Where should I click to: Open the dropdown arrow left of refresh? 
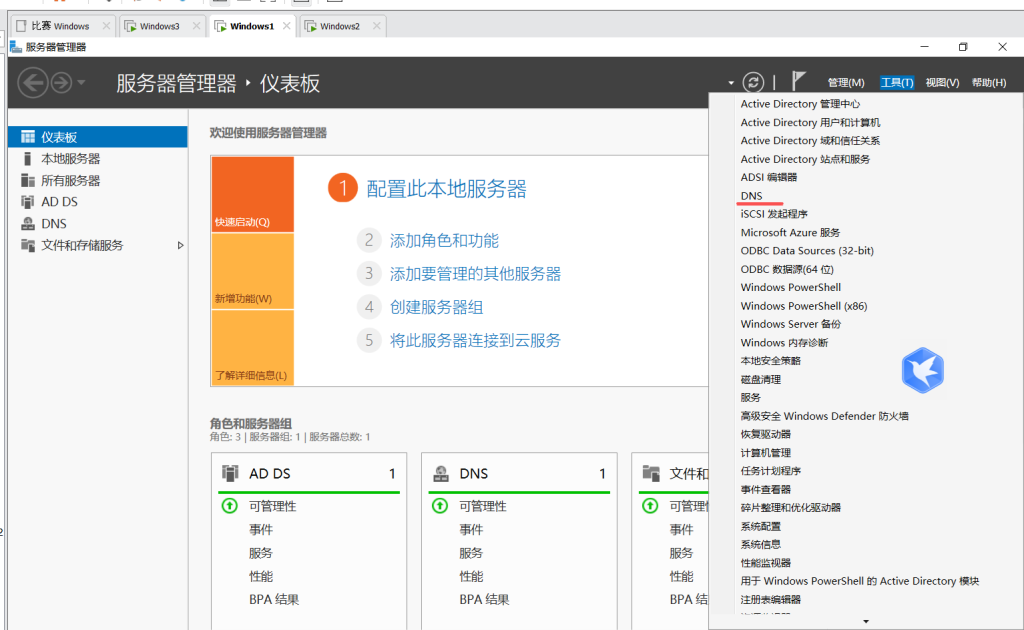(731, 83)
